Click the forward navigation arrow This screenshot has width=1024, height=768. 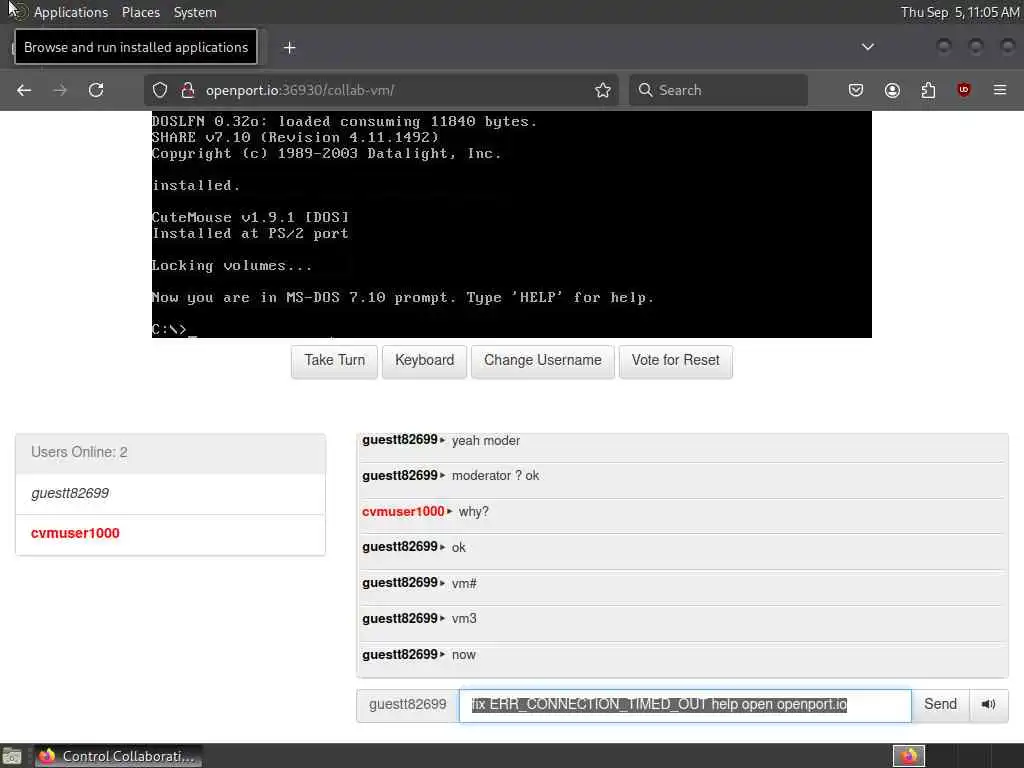tap(60, 90)
